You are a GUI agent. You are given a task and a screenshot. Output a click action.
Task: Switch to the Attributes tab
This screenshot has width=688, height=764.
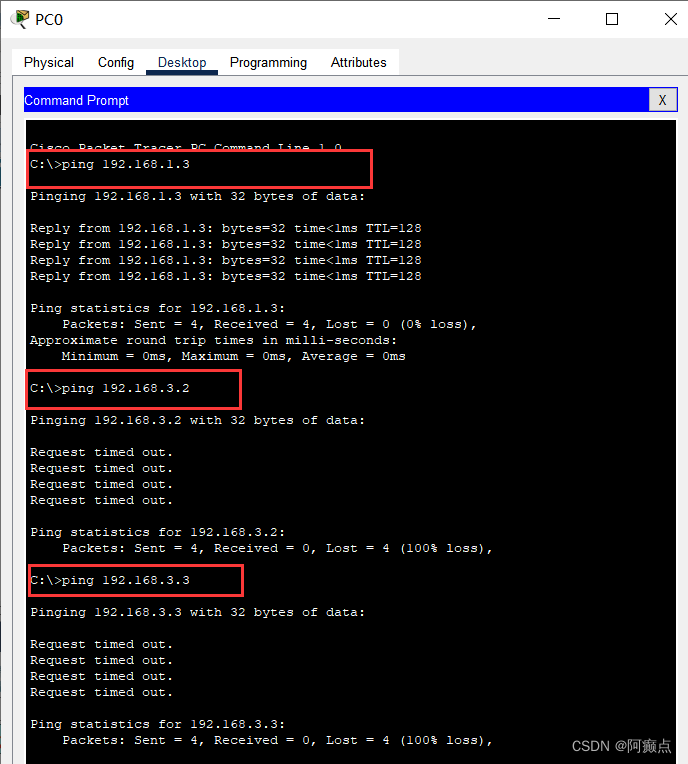(x=359, y=62)
